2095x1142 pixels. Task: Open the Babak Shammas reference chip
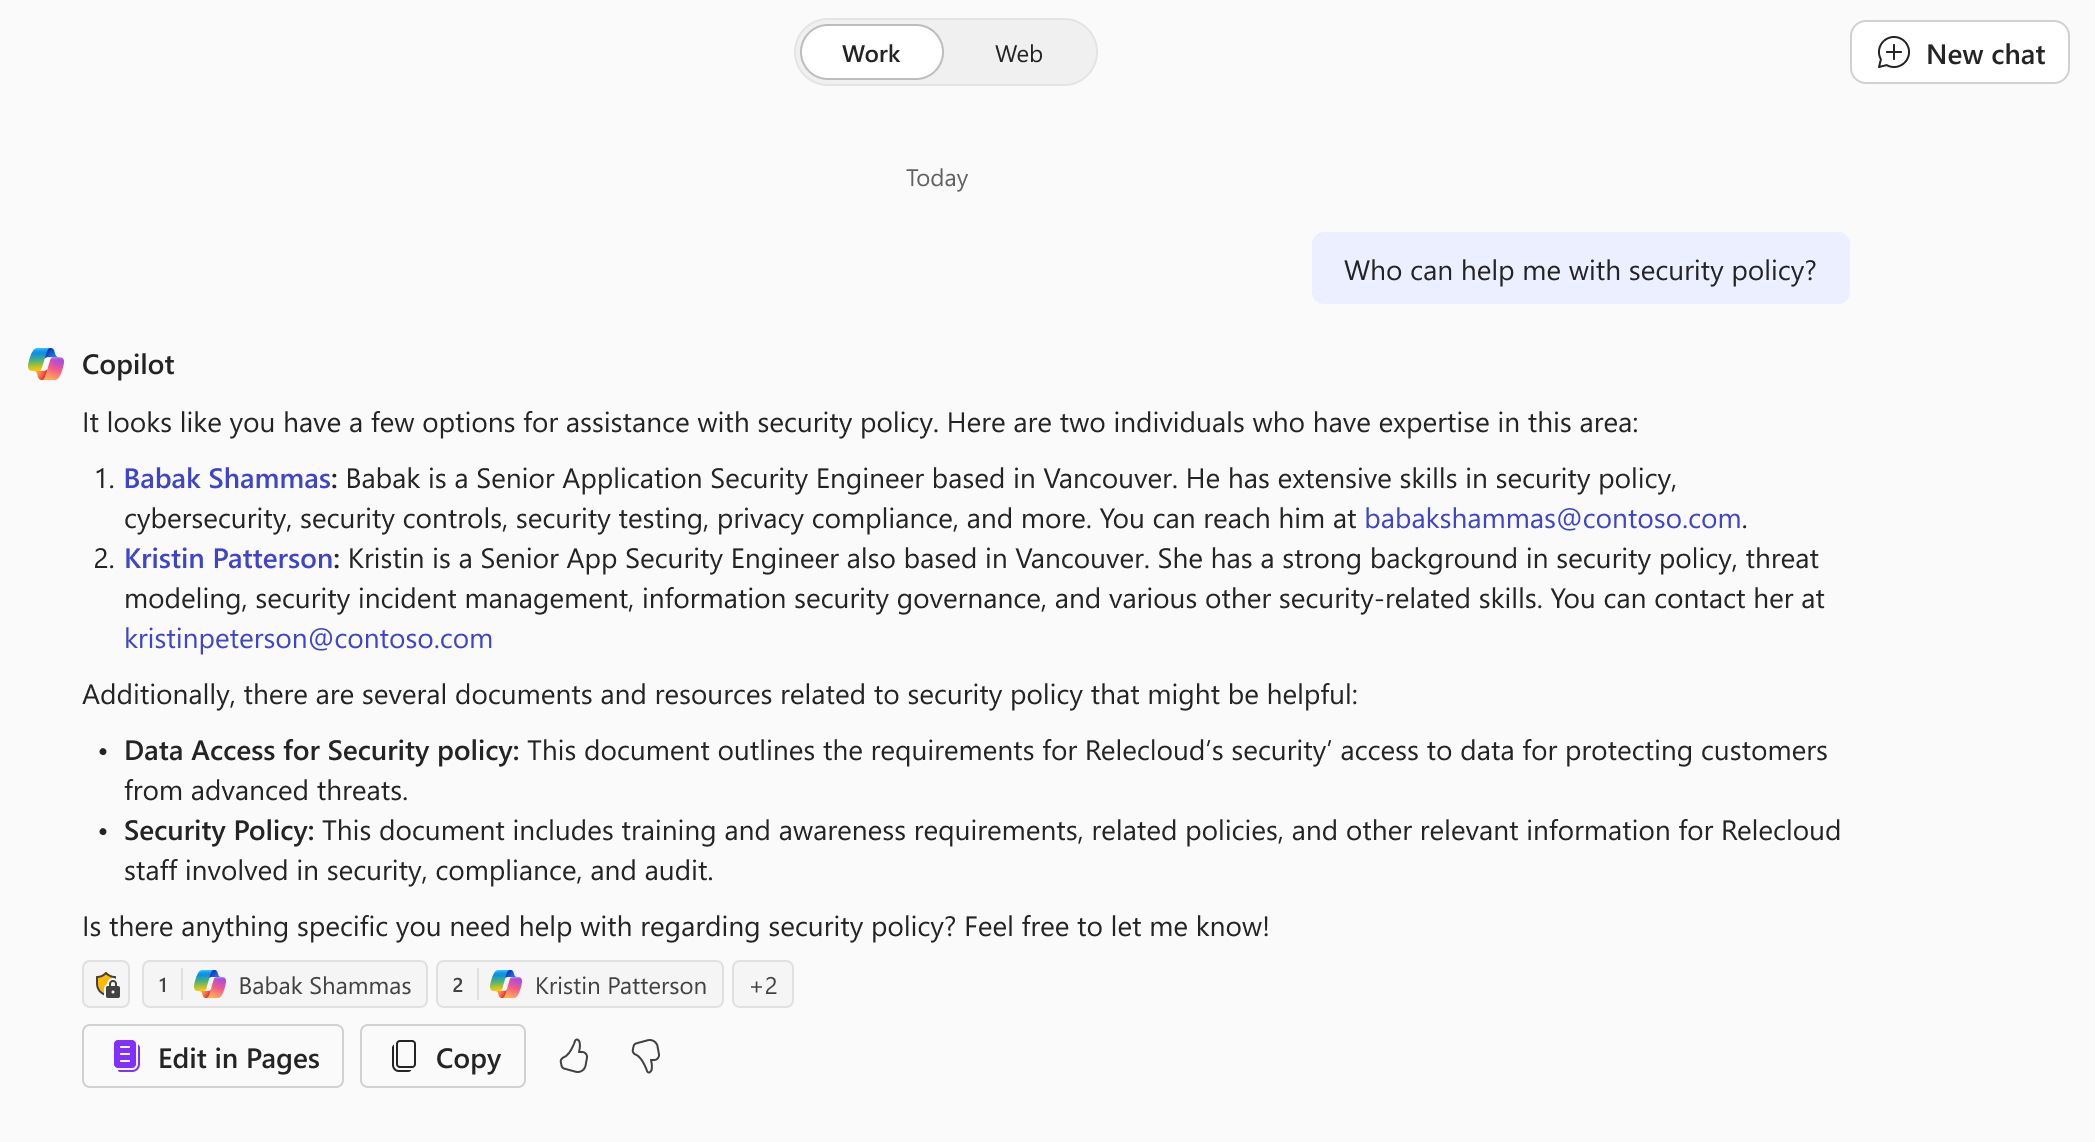[285, 985]
